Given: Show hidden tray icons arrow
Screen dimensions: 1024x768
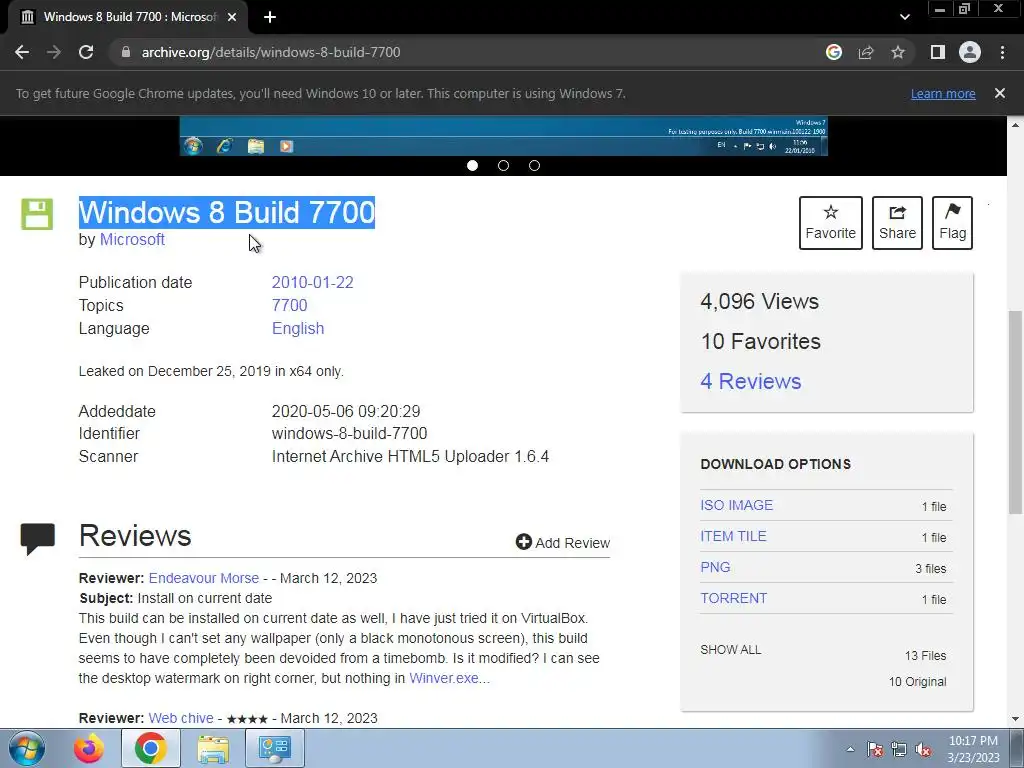Looking at the screenshot, I should 850,749.
